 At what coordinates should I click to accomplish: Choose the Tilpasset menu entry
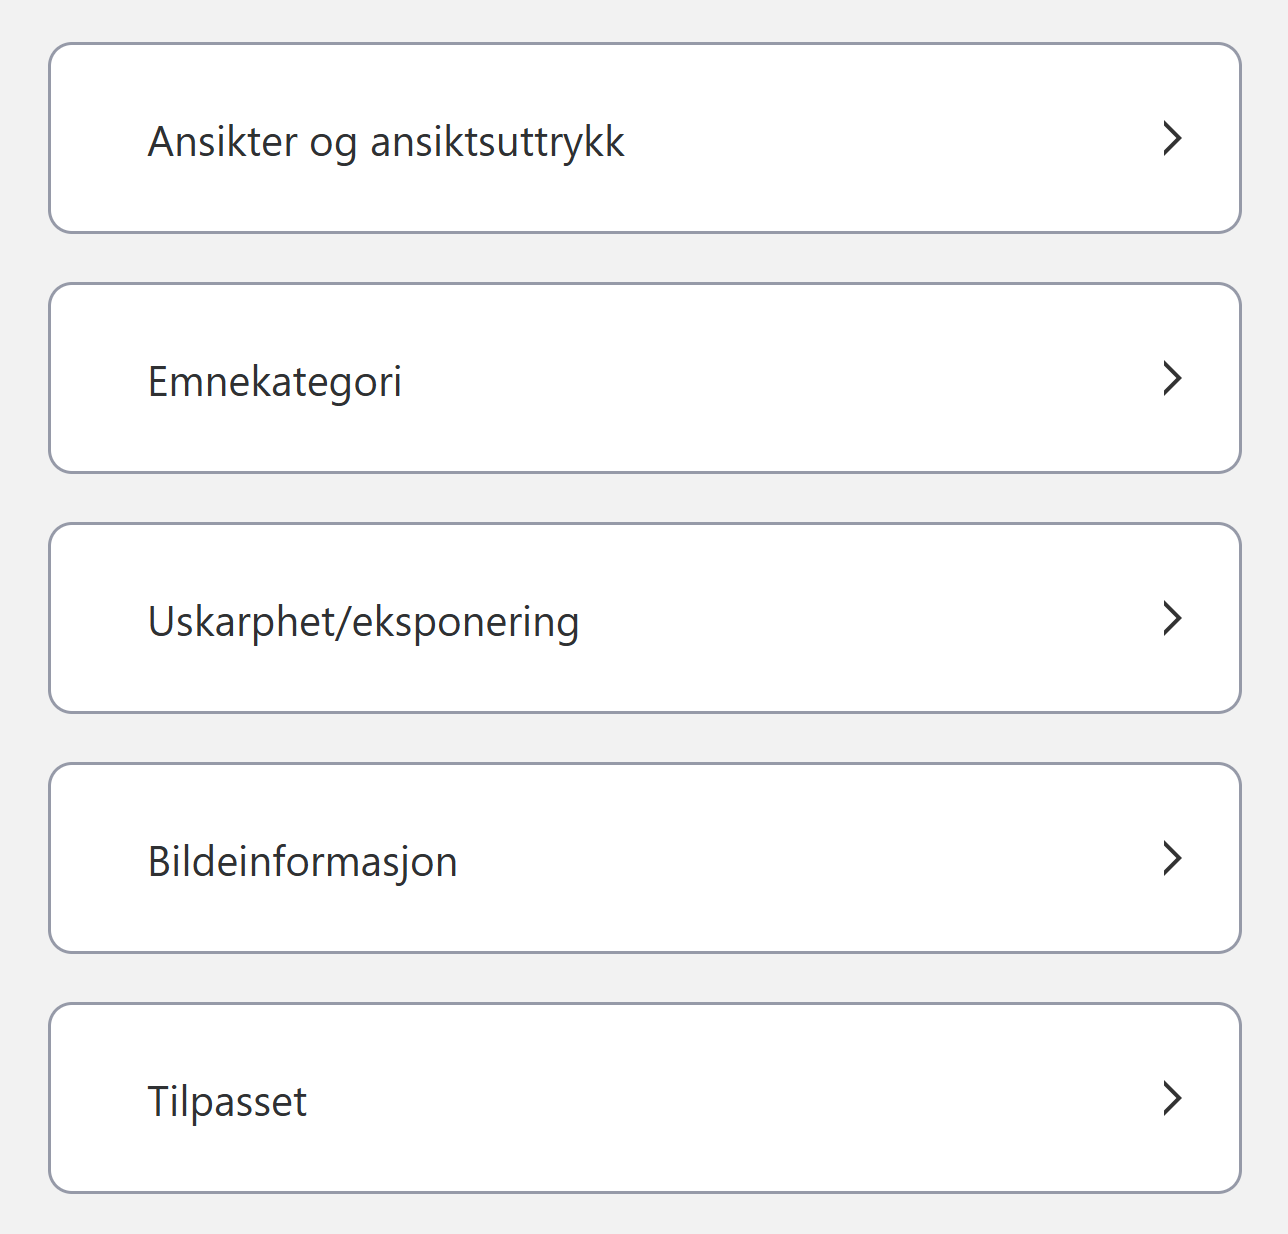pyautogui.click(x=644, y=1099)
